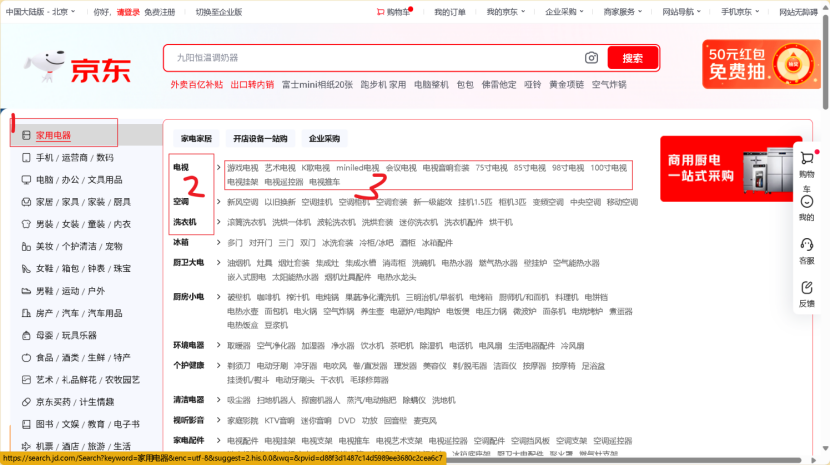Open the 客服 headset sidebar icon

click(807, 244)
